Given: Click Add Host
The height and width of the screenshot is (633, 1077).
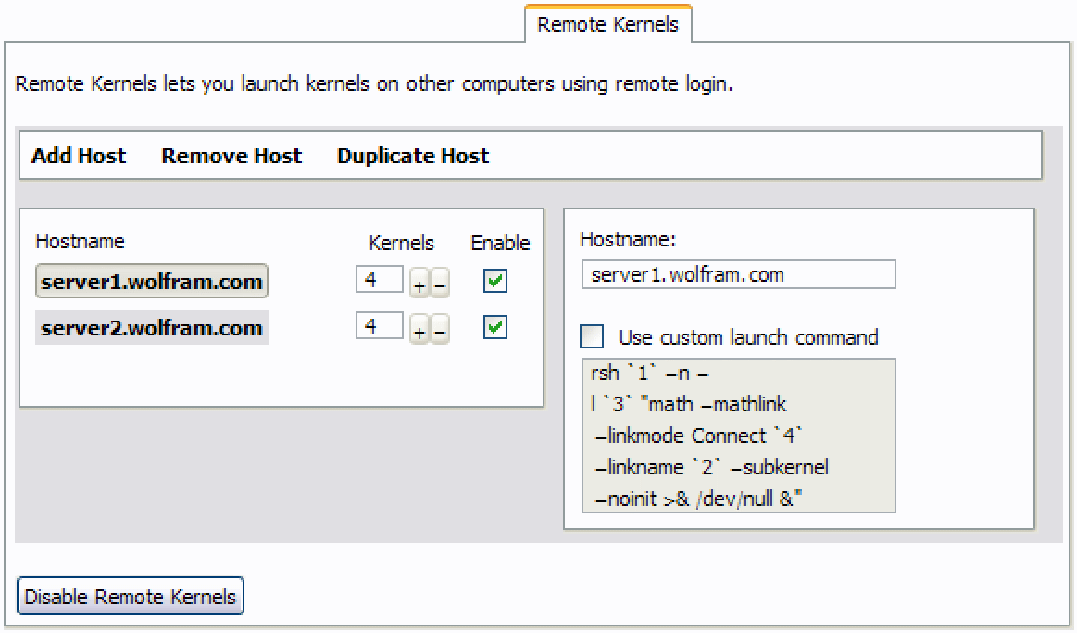Looking at the screenshot, I should (x=79, y=156).
